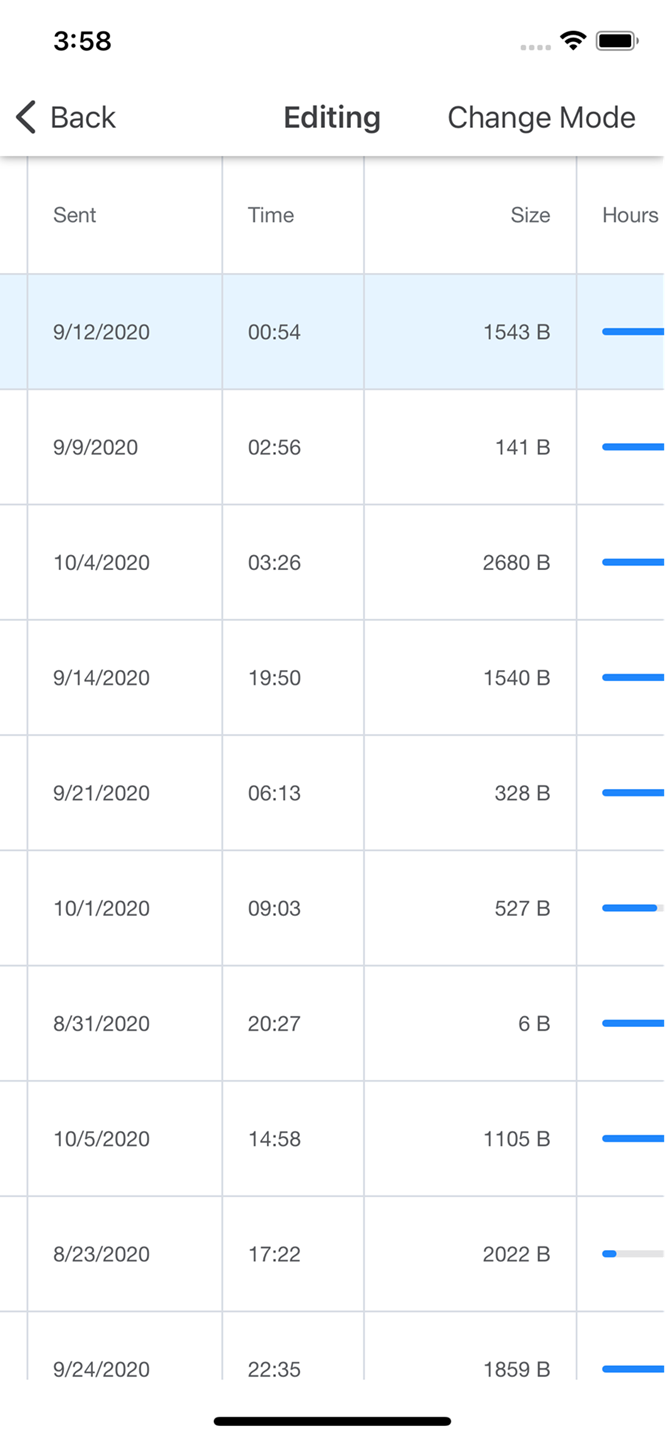Image resolution: width=665 pixels, height=1440 pixels.
Task: Select the 9/12/2020 sent date cell
Action: point(101,332)
